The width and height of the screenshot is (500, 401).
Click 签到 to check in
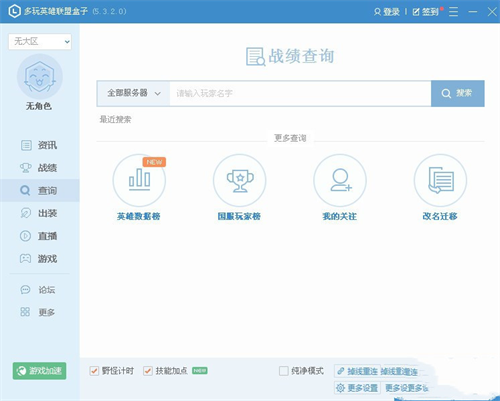pos(426,12)
